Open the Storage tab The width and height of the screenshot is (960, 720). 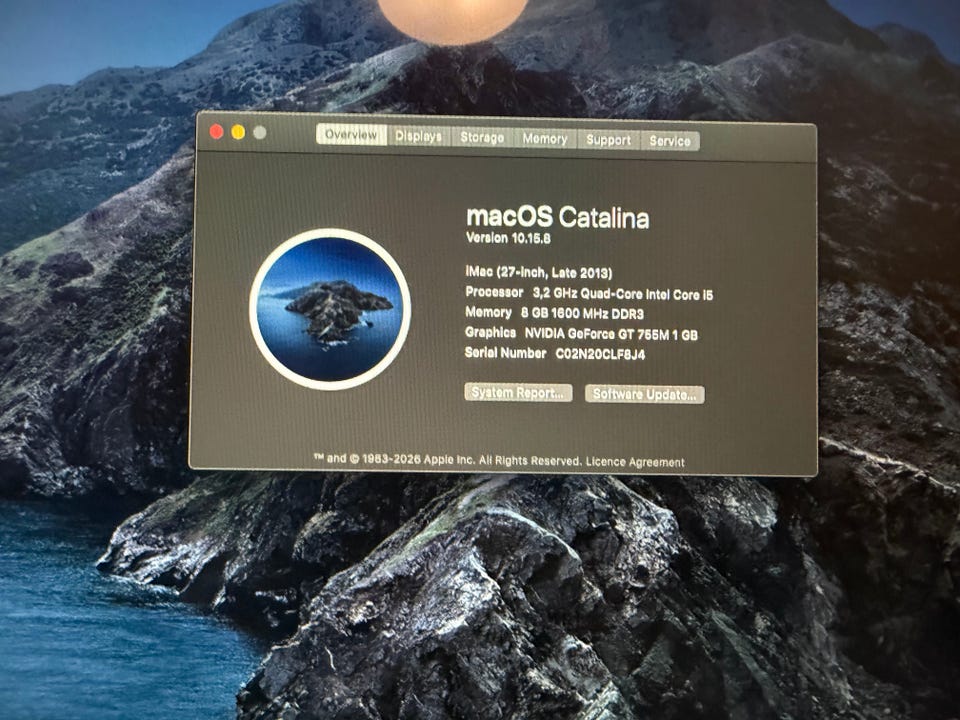point(482,137)
